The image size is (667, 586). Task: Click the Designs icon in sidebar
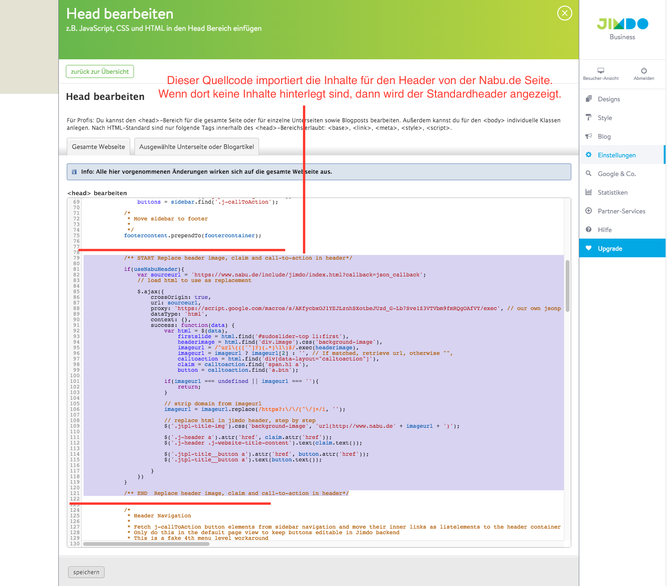[x=588, y=99]
